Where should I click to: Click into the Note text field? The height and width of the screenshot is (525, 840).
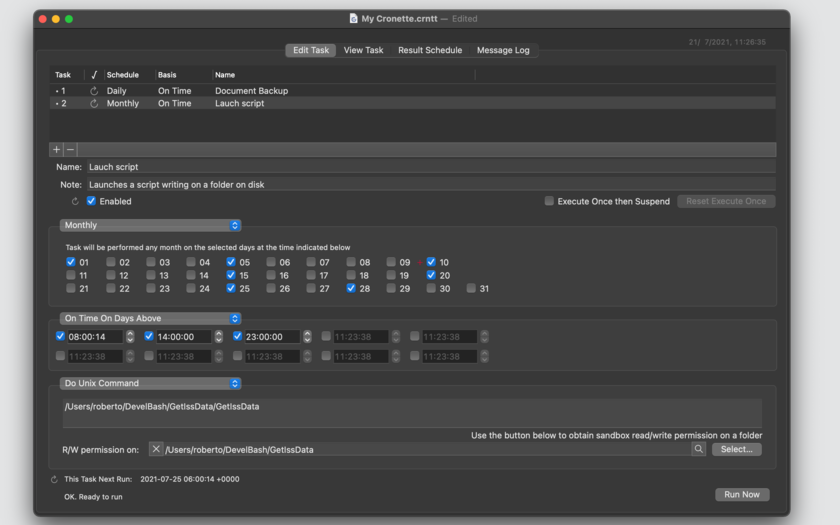(431, 184)
